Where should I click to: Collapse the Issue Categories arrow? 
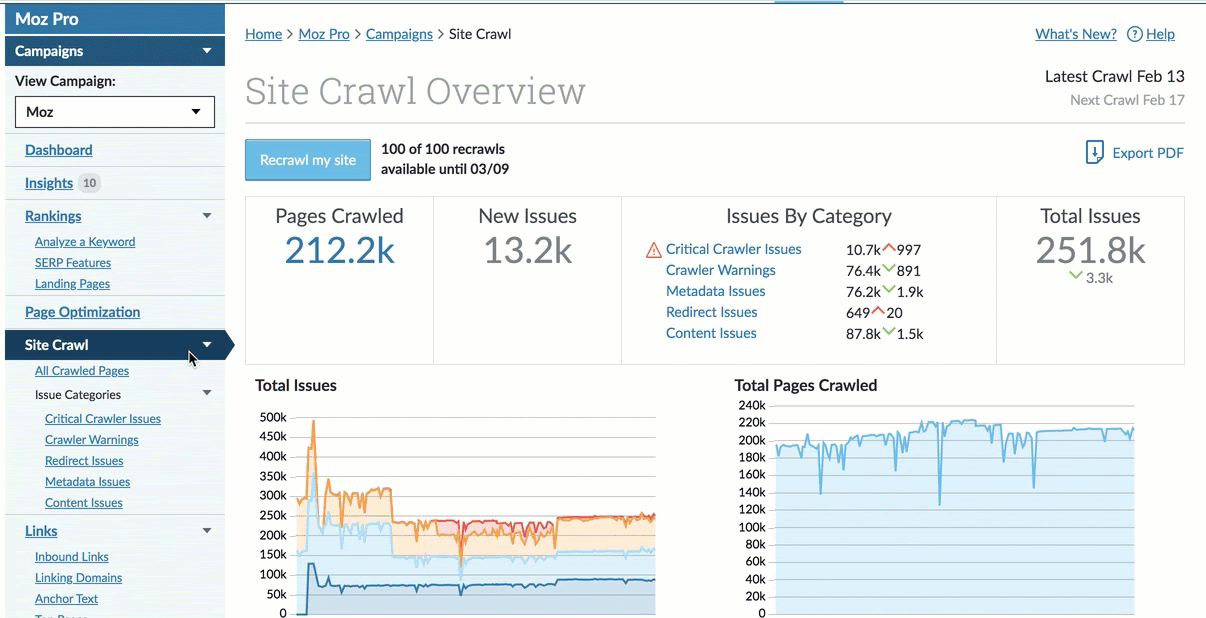pyautogui.click(x=207, y=394)
